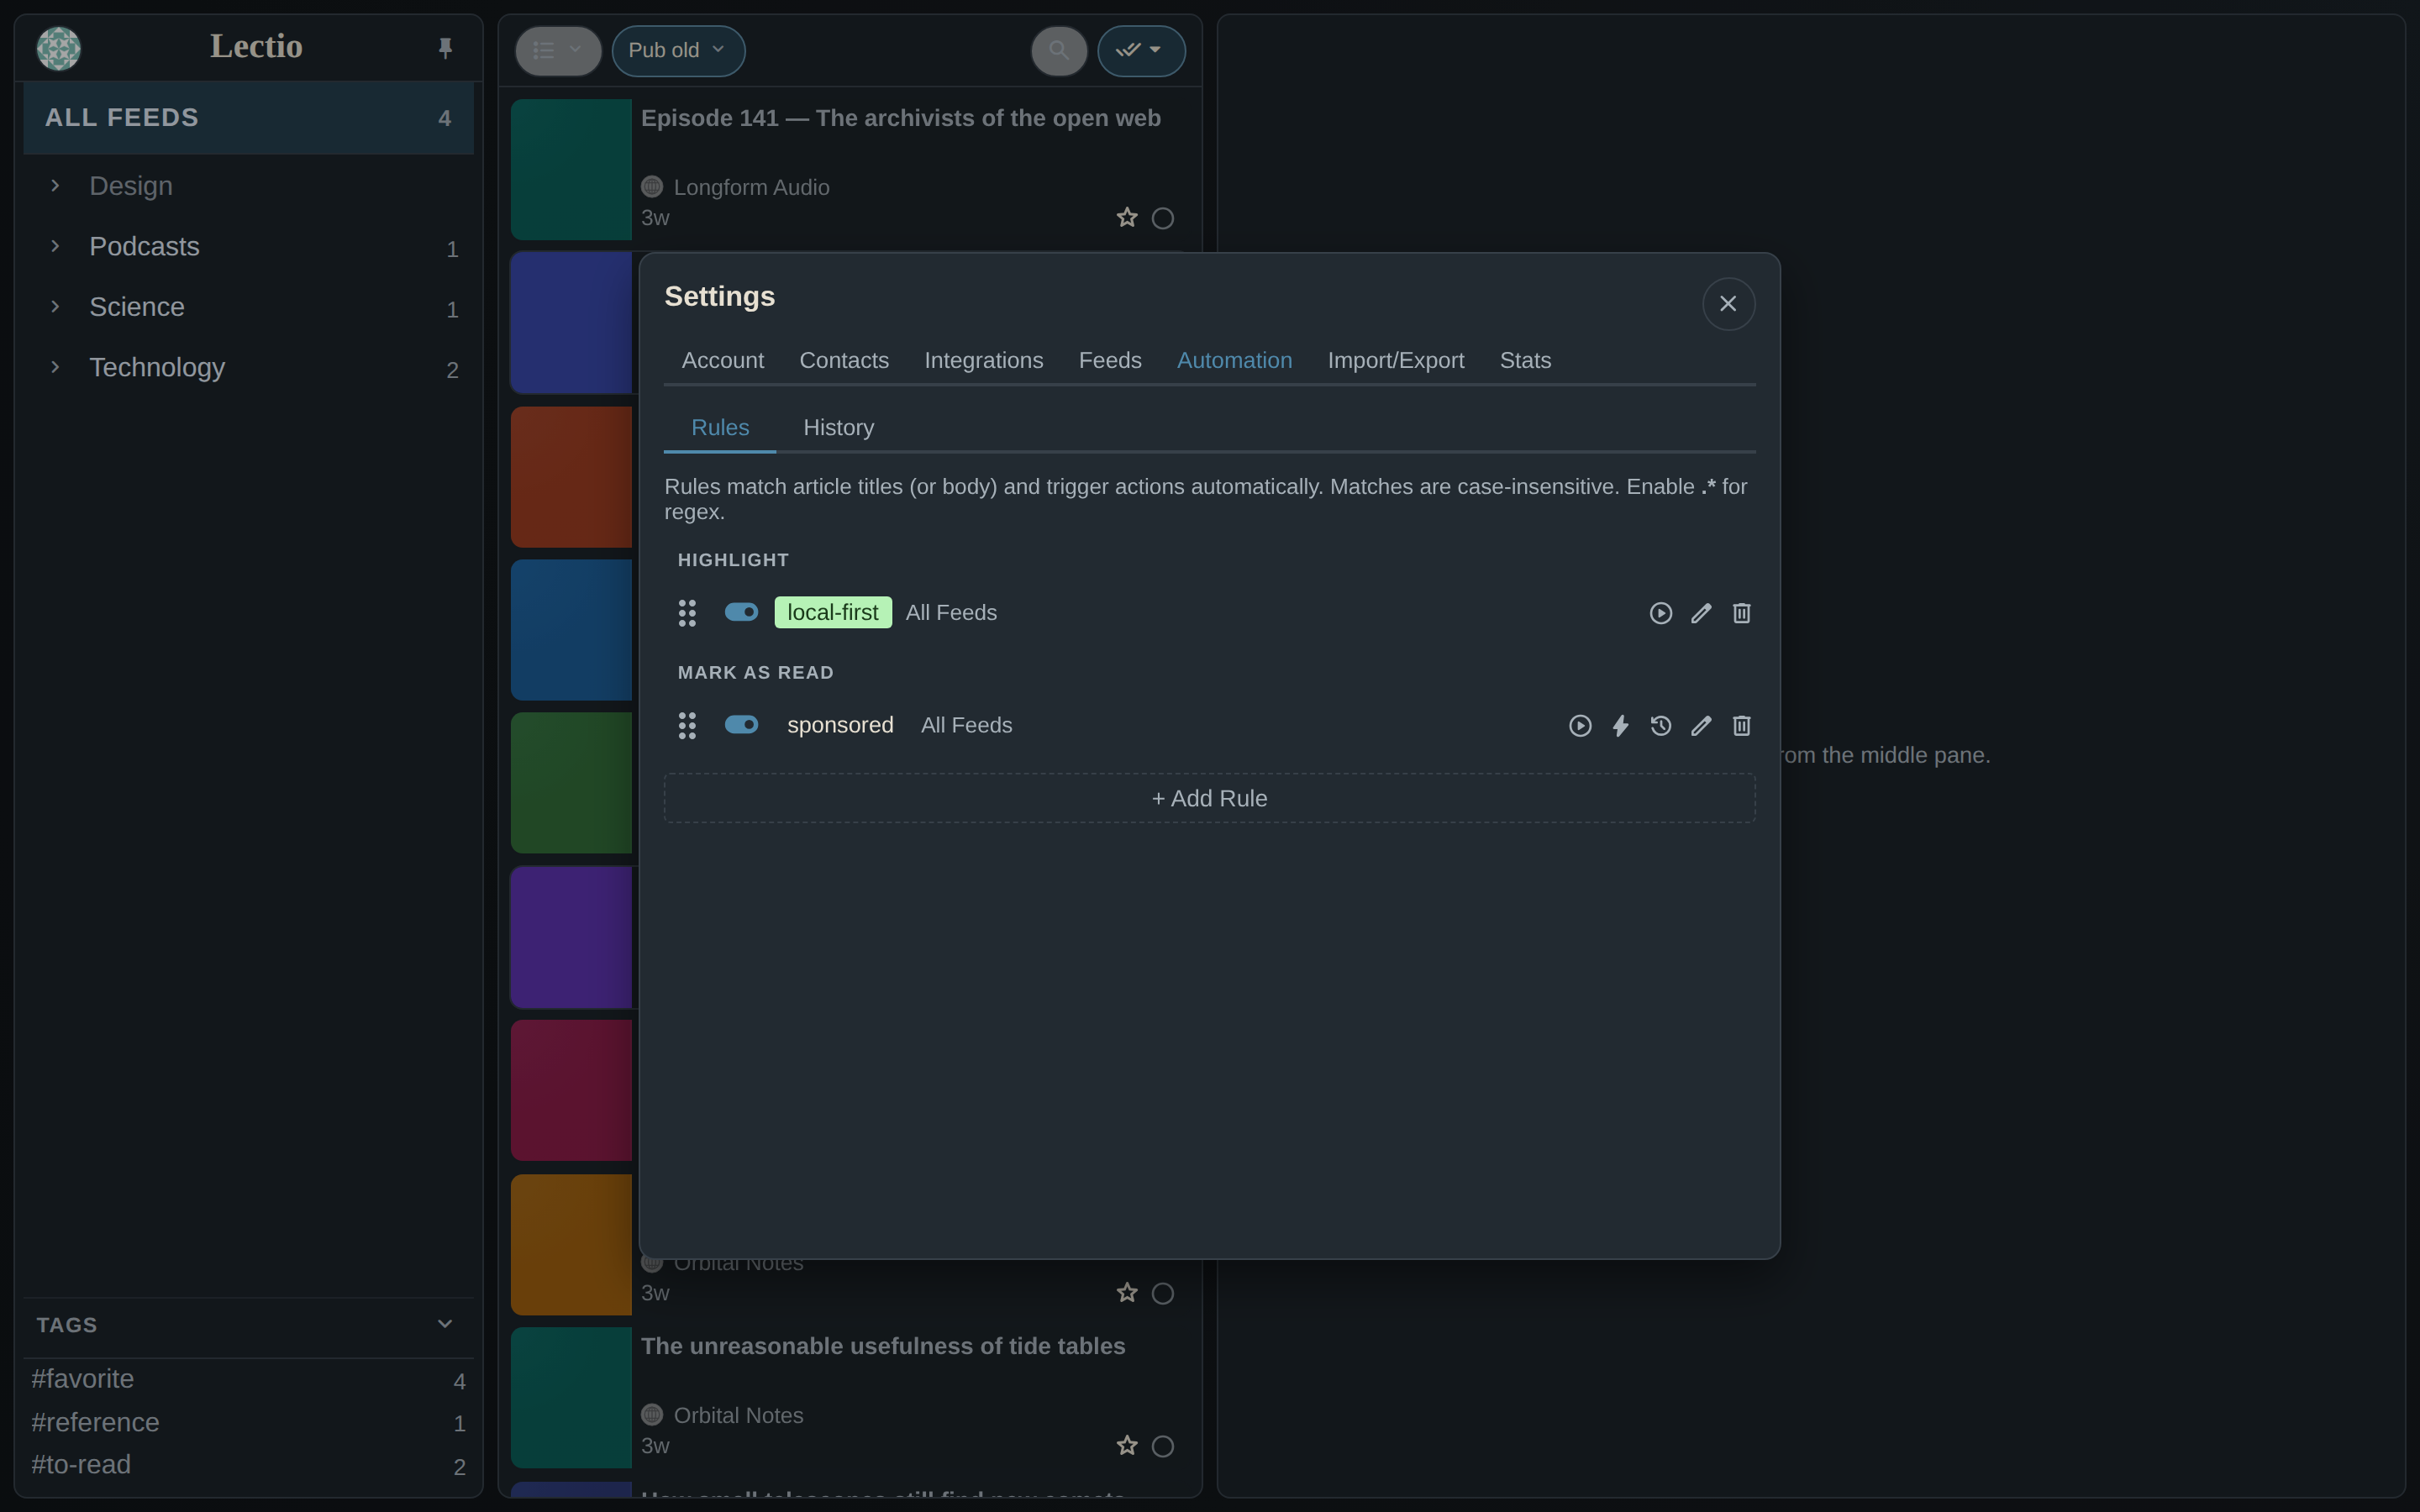Image resolution: width=2420 pixels, height=1512 pixels.
Task: Edit the local-first rule
Action: pos(1701,613)
